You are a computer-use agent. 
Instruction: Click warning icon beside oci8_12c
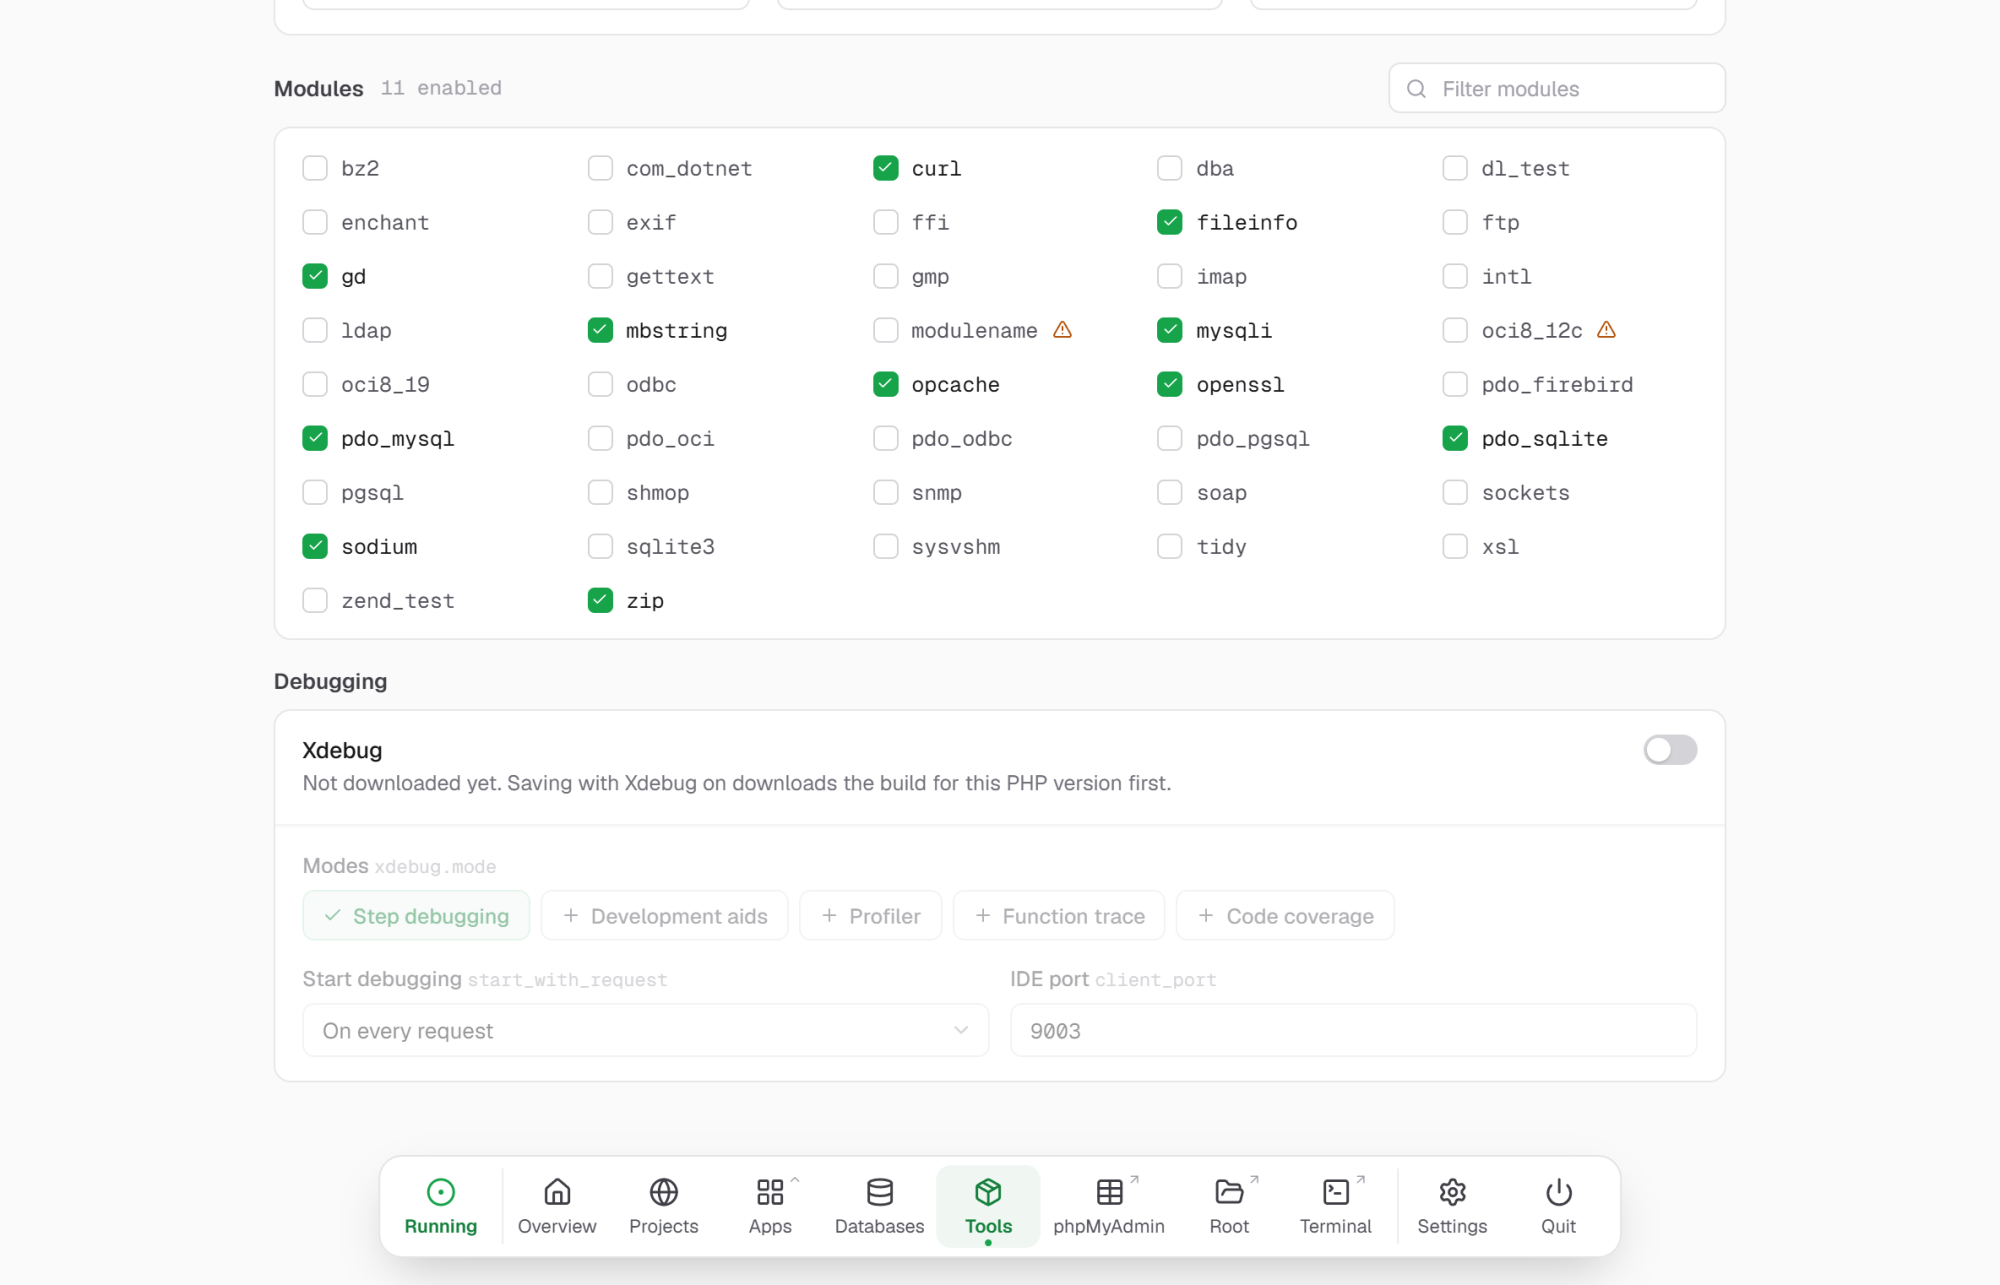pos(1606,330)
